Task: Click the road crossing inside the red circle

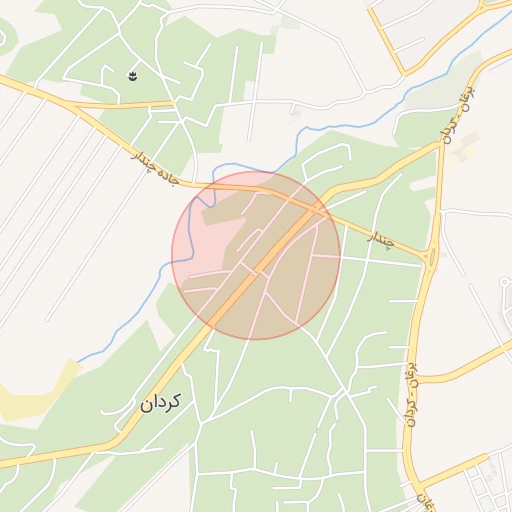Action: tap(313, 210)
